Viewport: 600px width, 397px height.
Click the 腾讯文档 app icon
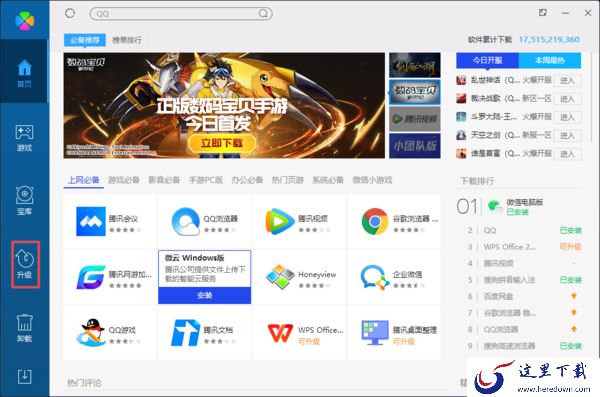(186, 333)
